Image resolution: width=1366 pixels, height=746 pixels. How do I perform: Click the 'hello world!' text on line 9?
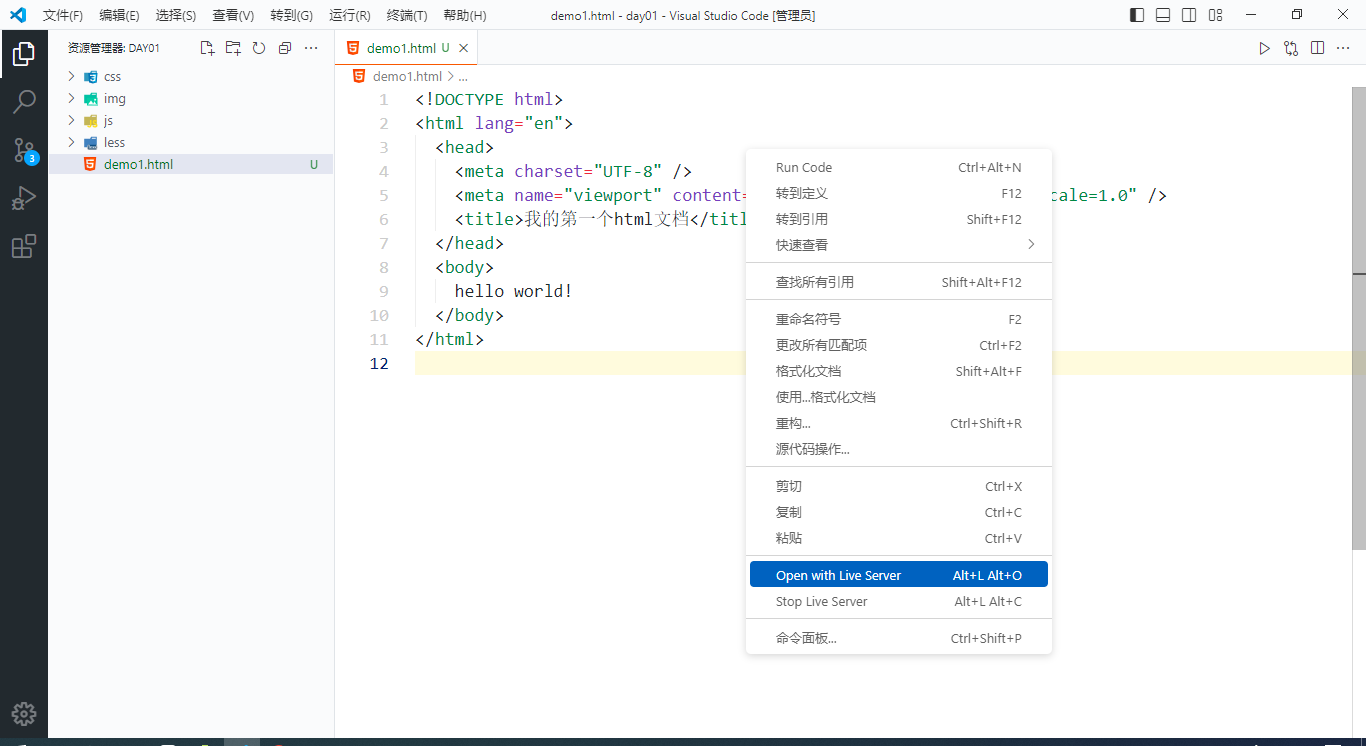pos(513,291)
